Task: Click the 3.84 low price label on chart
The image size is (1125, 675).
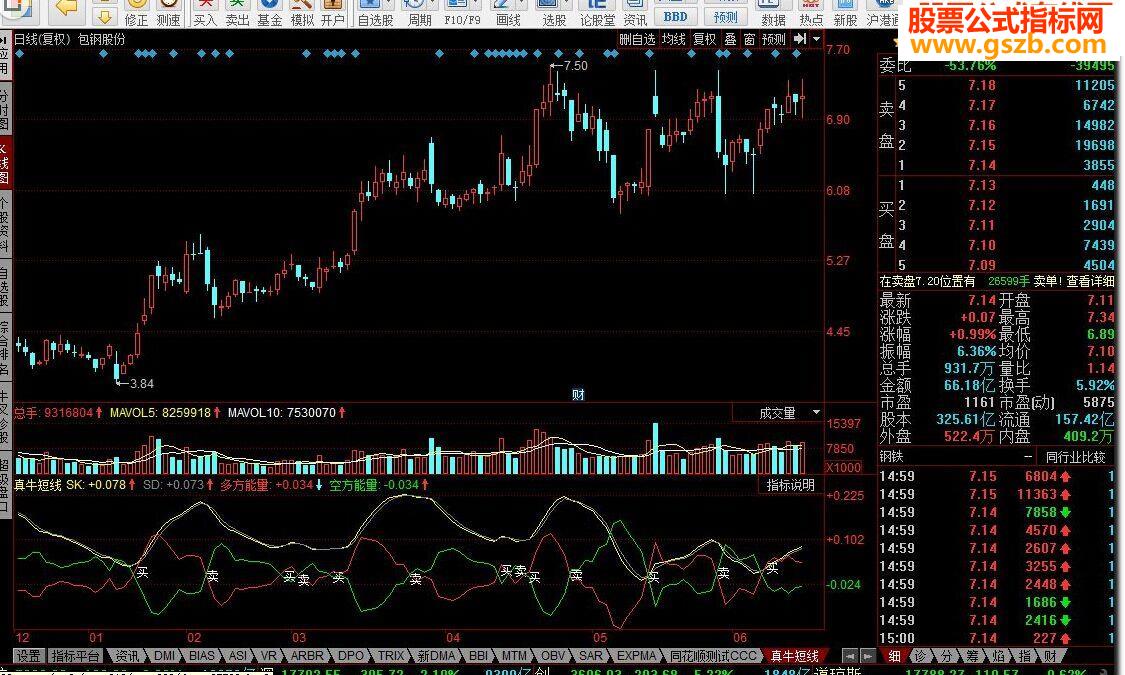Action: pyautogui.click(x=141, y=384)
